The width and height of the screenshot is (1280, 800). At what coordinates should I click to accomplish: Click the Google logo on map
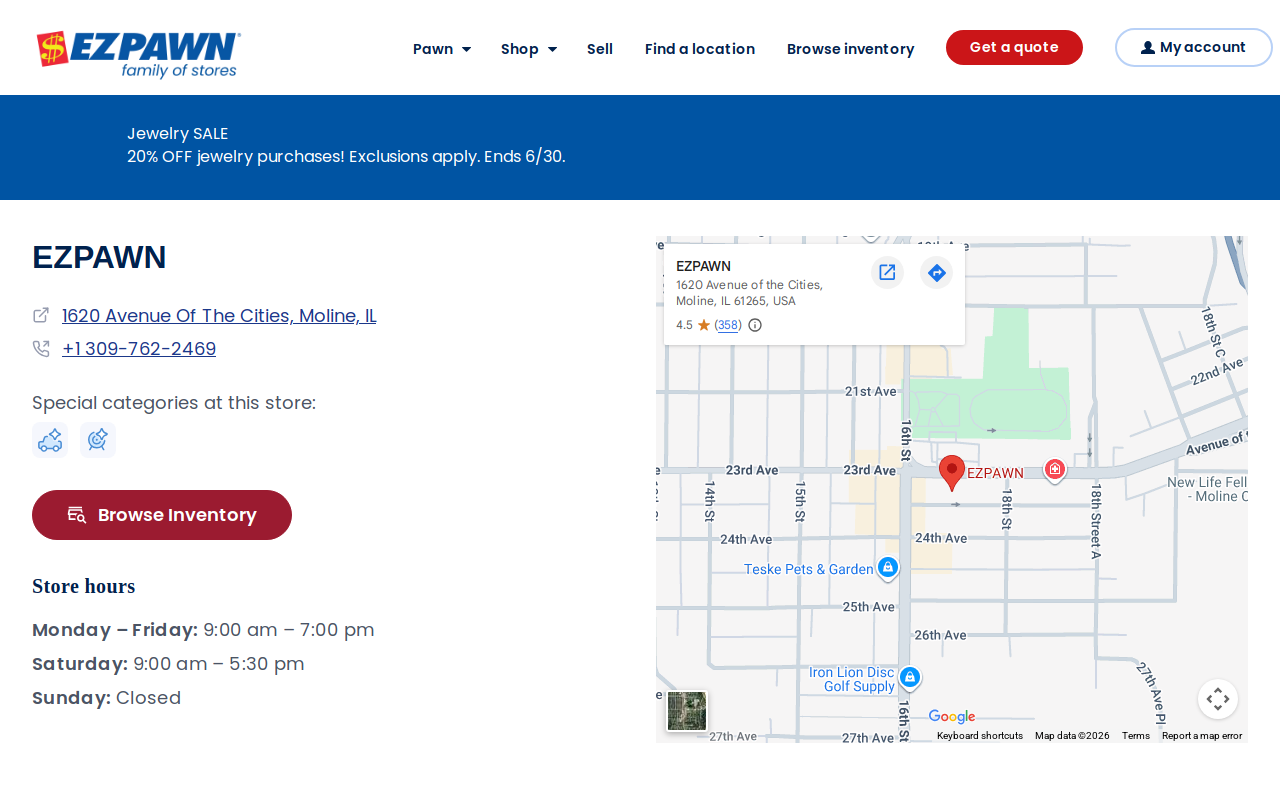(952, 716)
